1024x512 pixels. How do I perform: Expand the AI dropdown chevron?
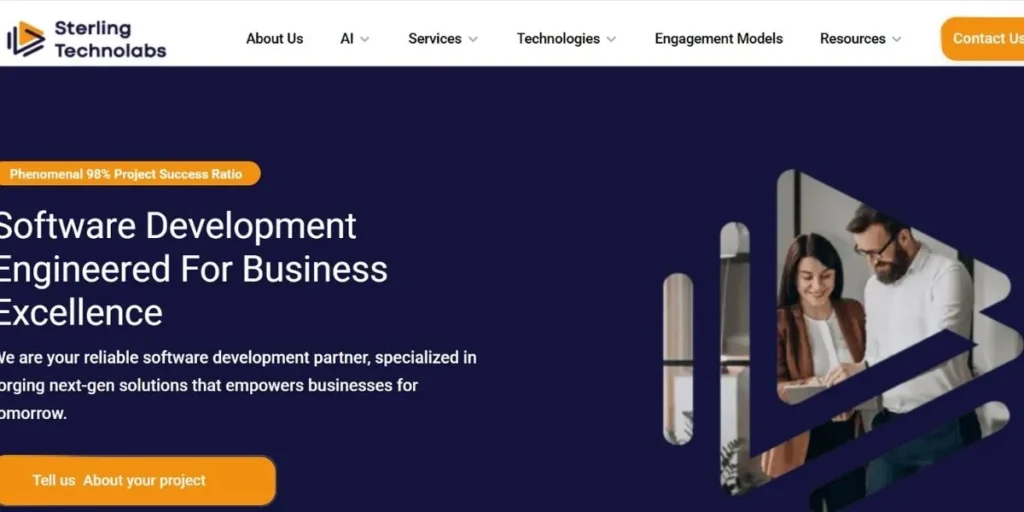(364, 39)
